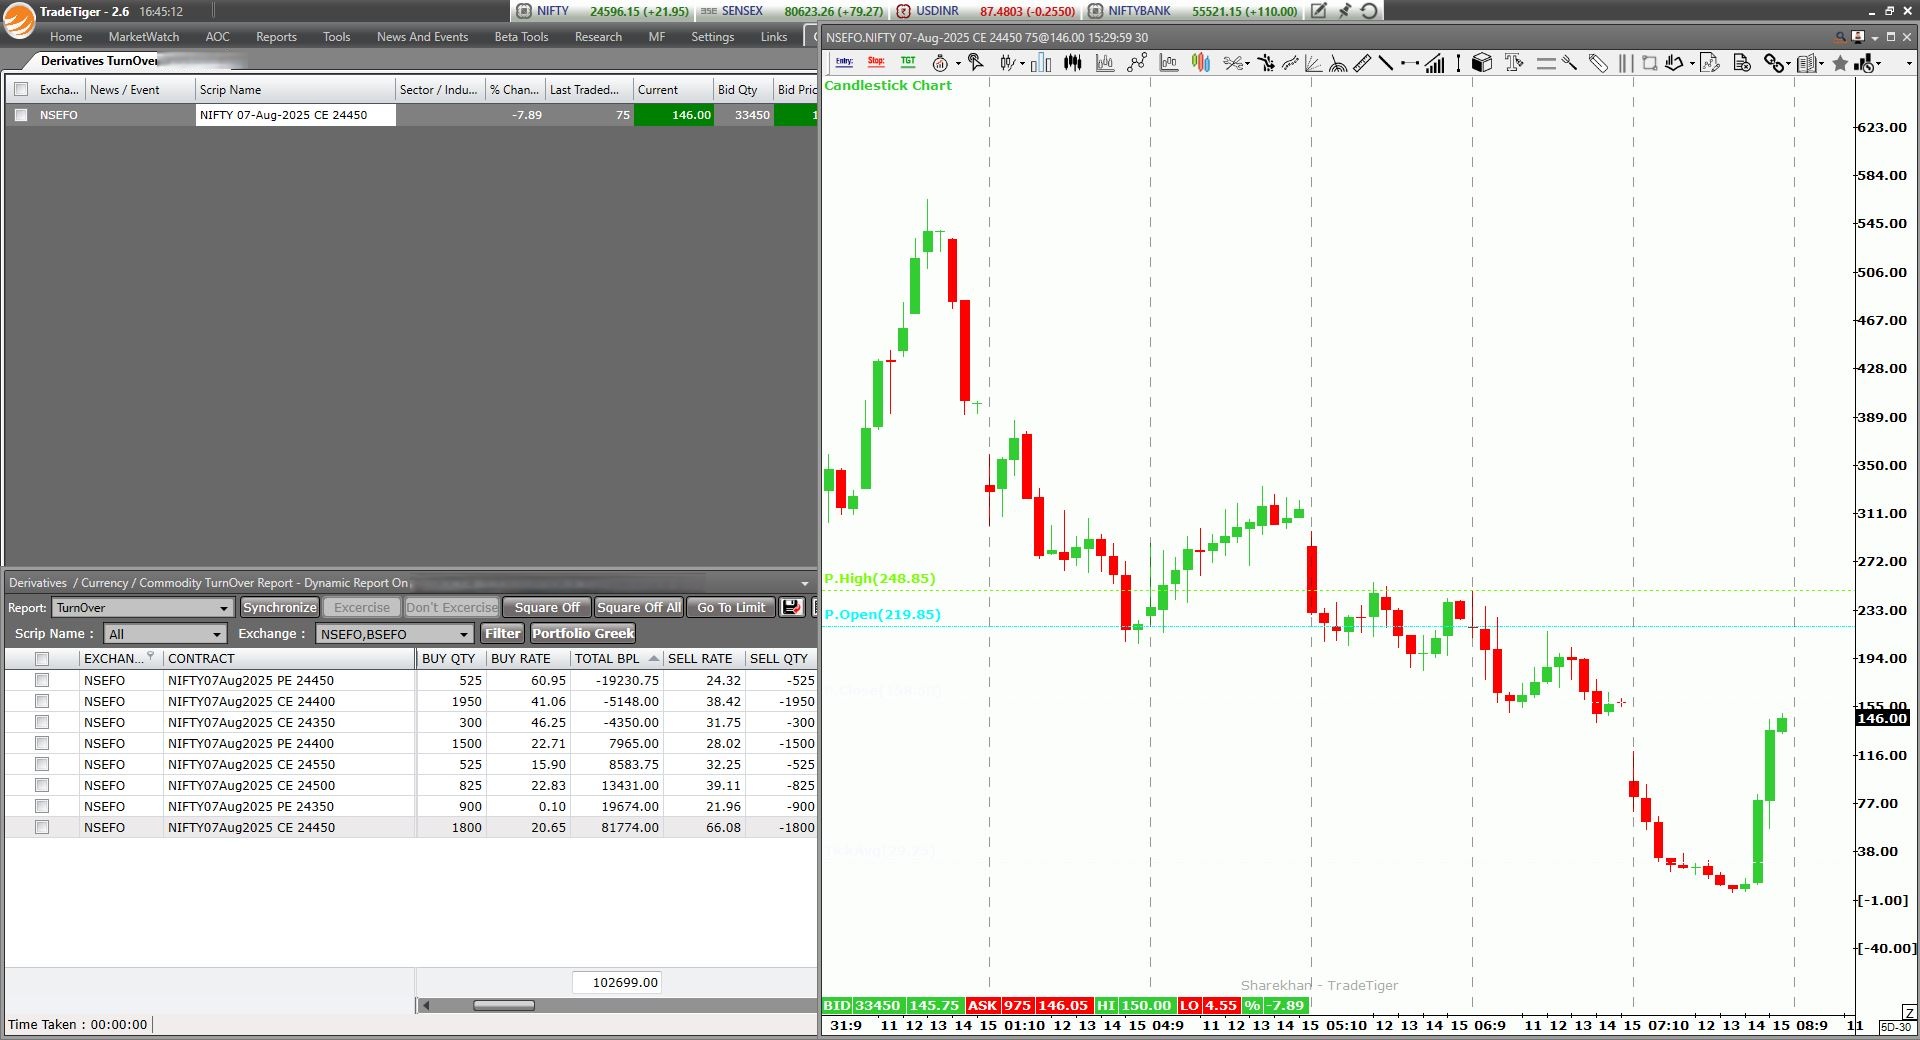Viewport: 1920px width, 1040px height.
Task: Select the Derivatives TurnOver tab
Action: tap(100, 61)
